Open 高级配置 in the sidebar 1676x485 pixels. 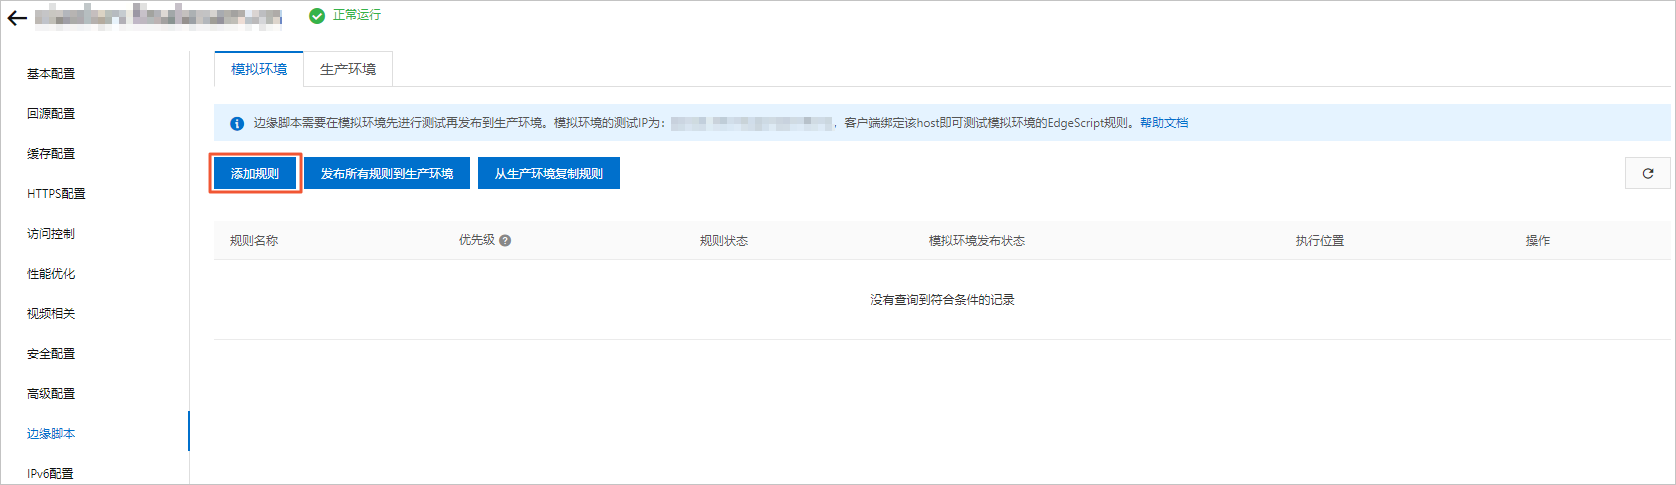click(51, 394)
